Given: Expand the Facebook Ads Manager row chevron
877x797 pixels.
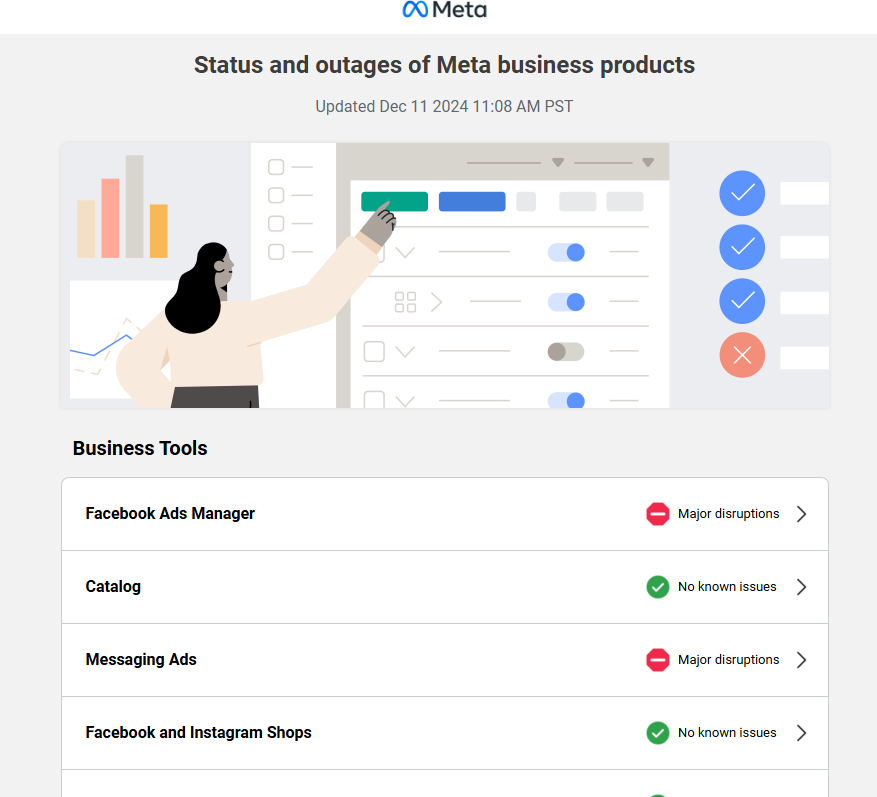Looking at the screenshot, I should (801, 514).
